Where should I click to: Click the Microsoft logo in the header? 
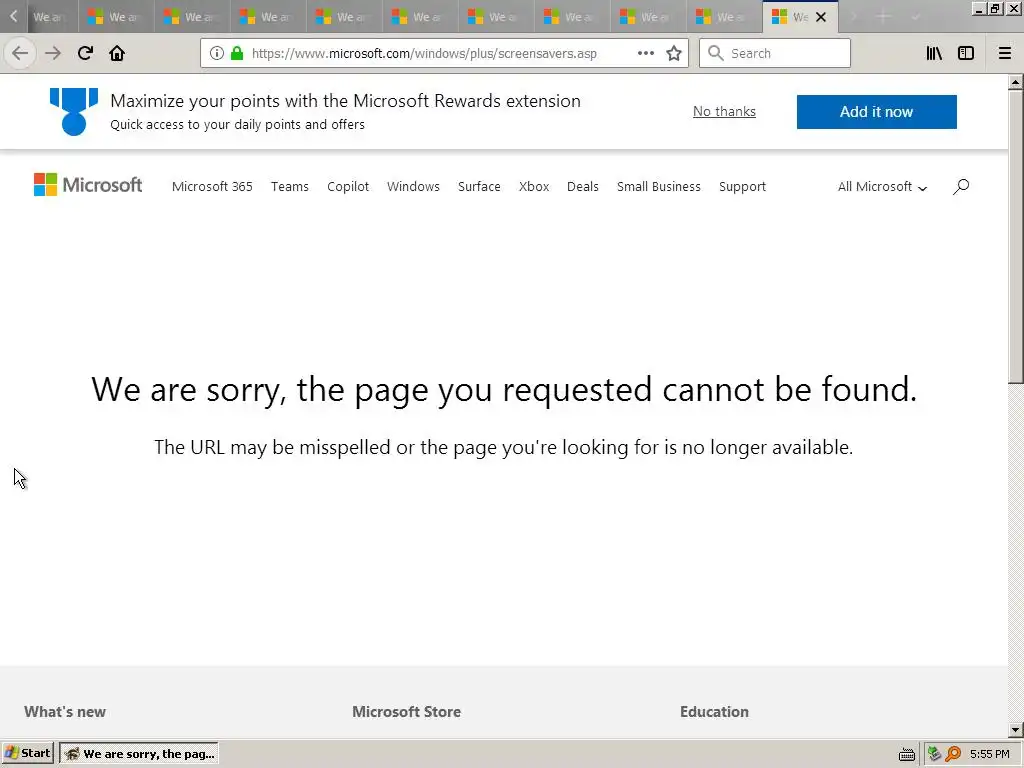click(x=88, y=185)
